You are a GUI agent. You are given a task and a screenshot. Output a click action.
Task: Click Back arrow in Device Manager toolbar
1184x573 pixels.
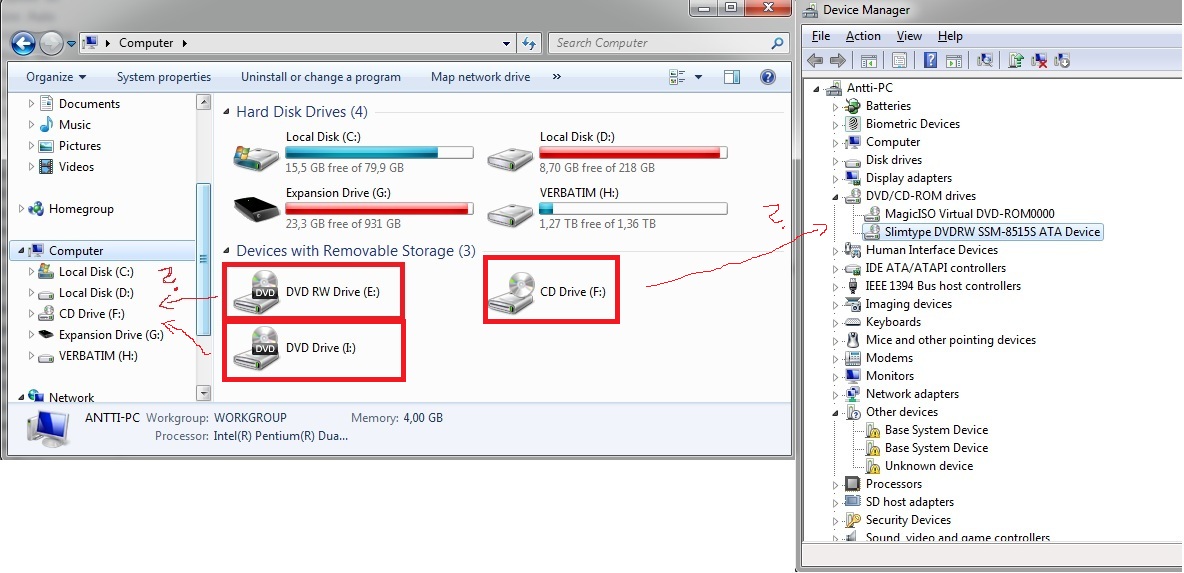pyautogui.click(x=815, y=60)
